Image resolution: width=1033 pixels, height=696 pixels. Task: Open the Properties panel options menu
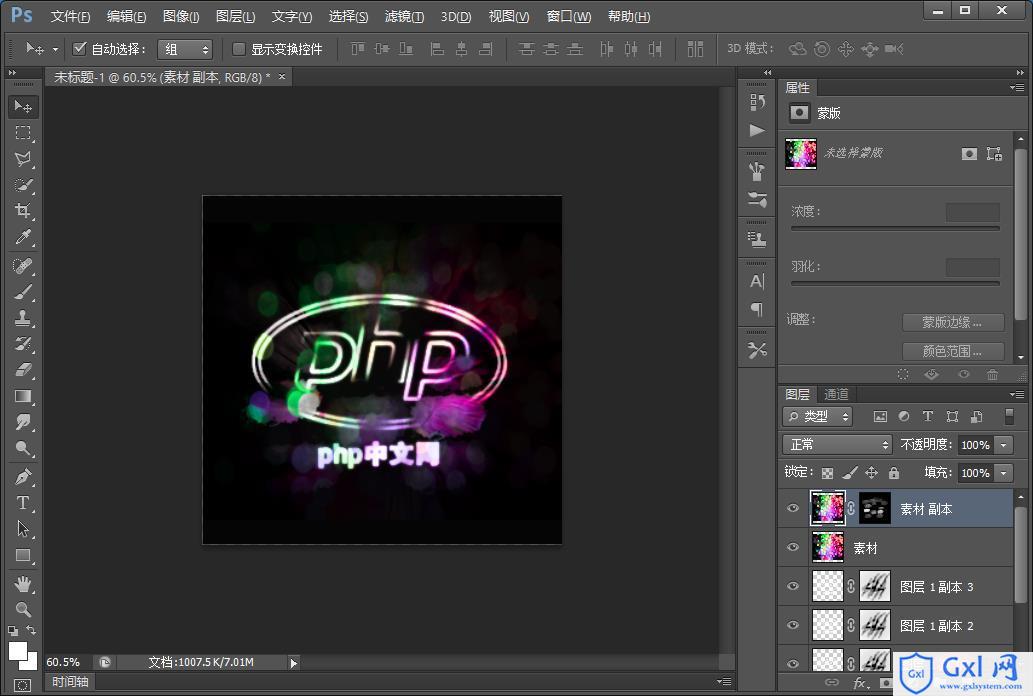pos(1017,88)
